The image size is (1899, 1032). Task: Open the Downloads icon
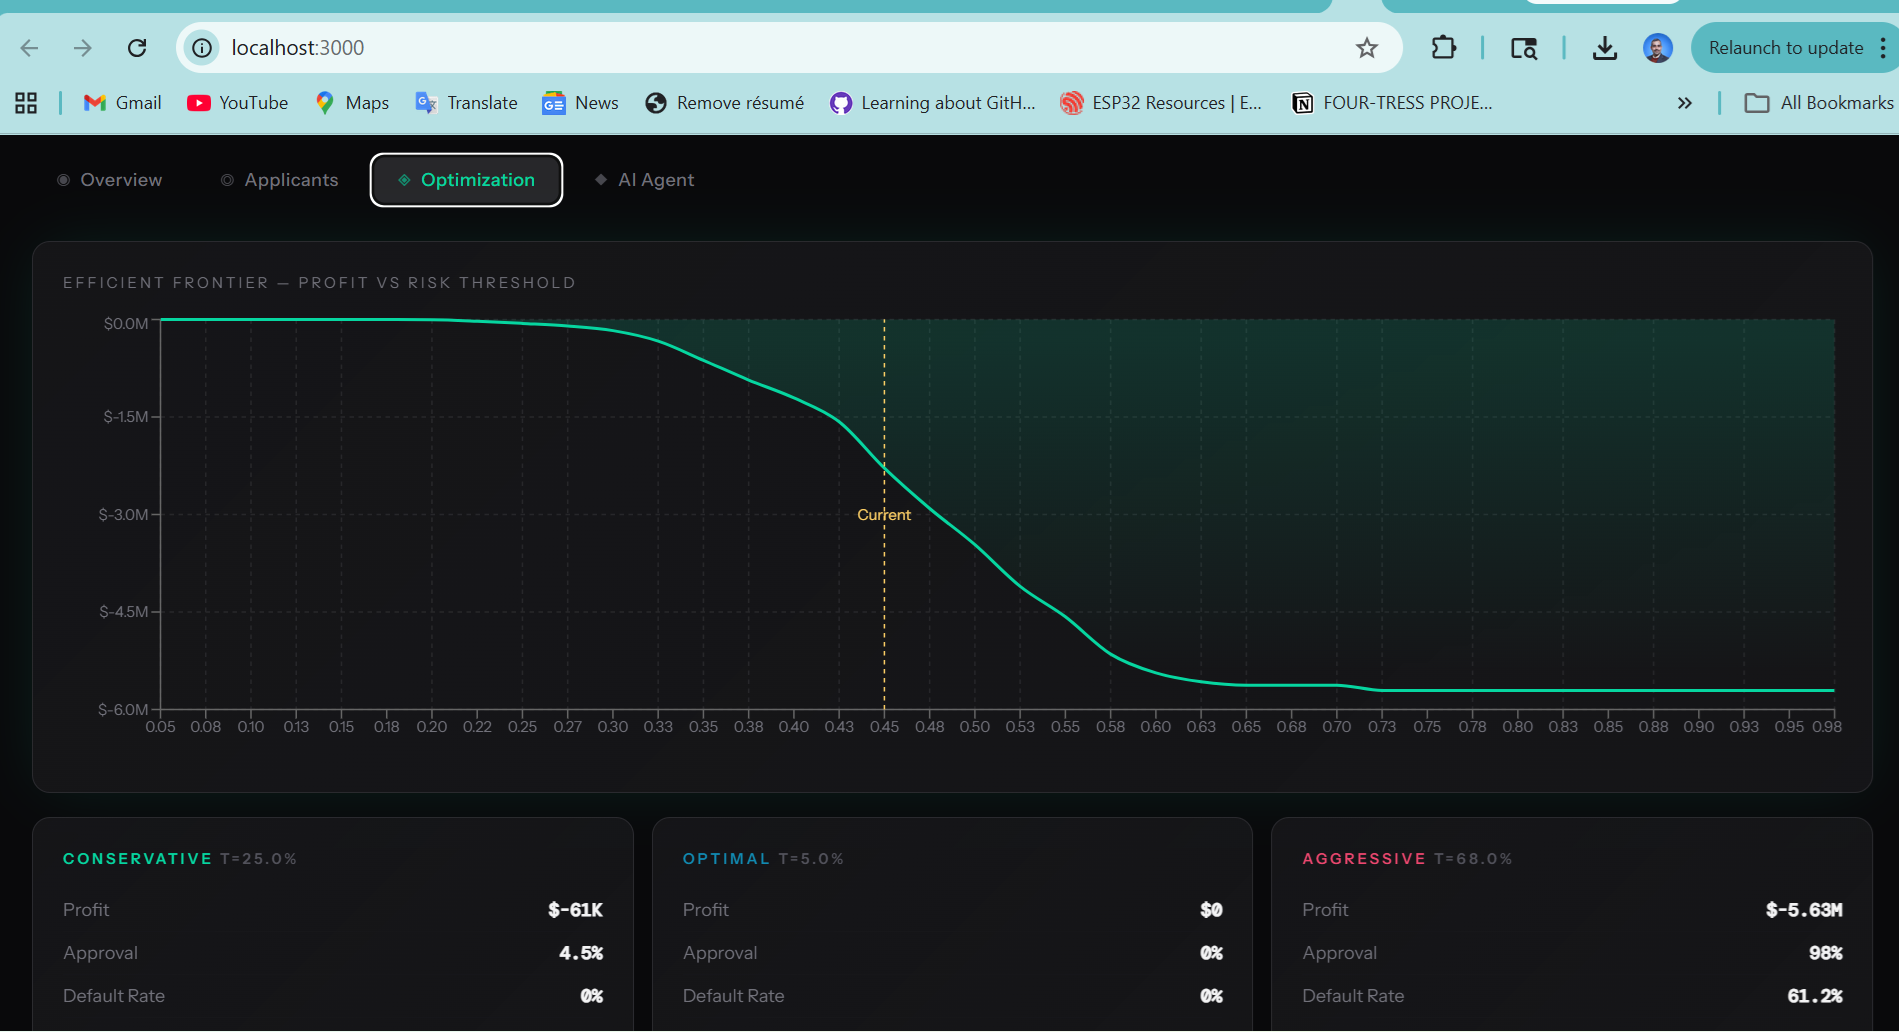click(x=1604, y=48)
